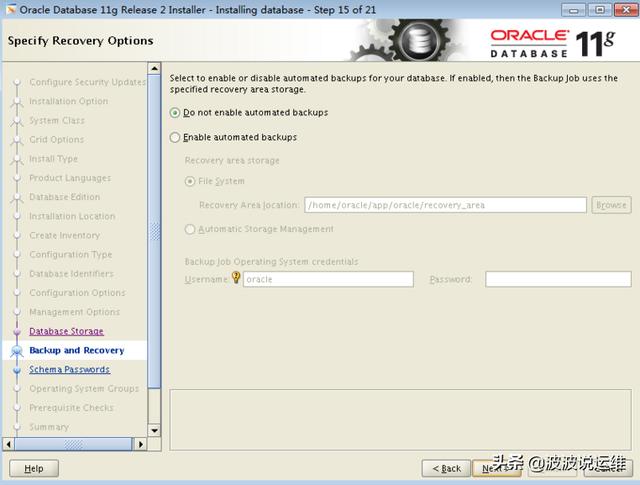Click the step list scroll up arrow
This screenshot has height=485, width=640.
154,69
